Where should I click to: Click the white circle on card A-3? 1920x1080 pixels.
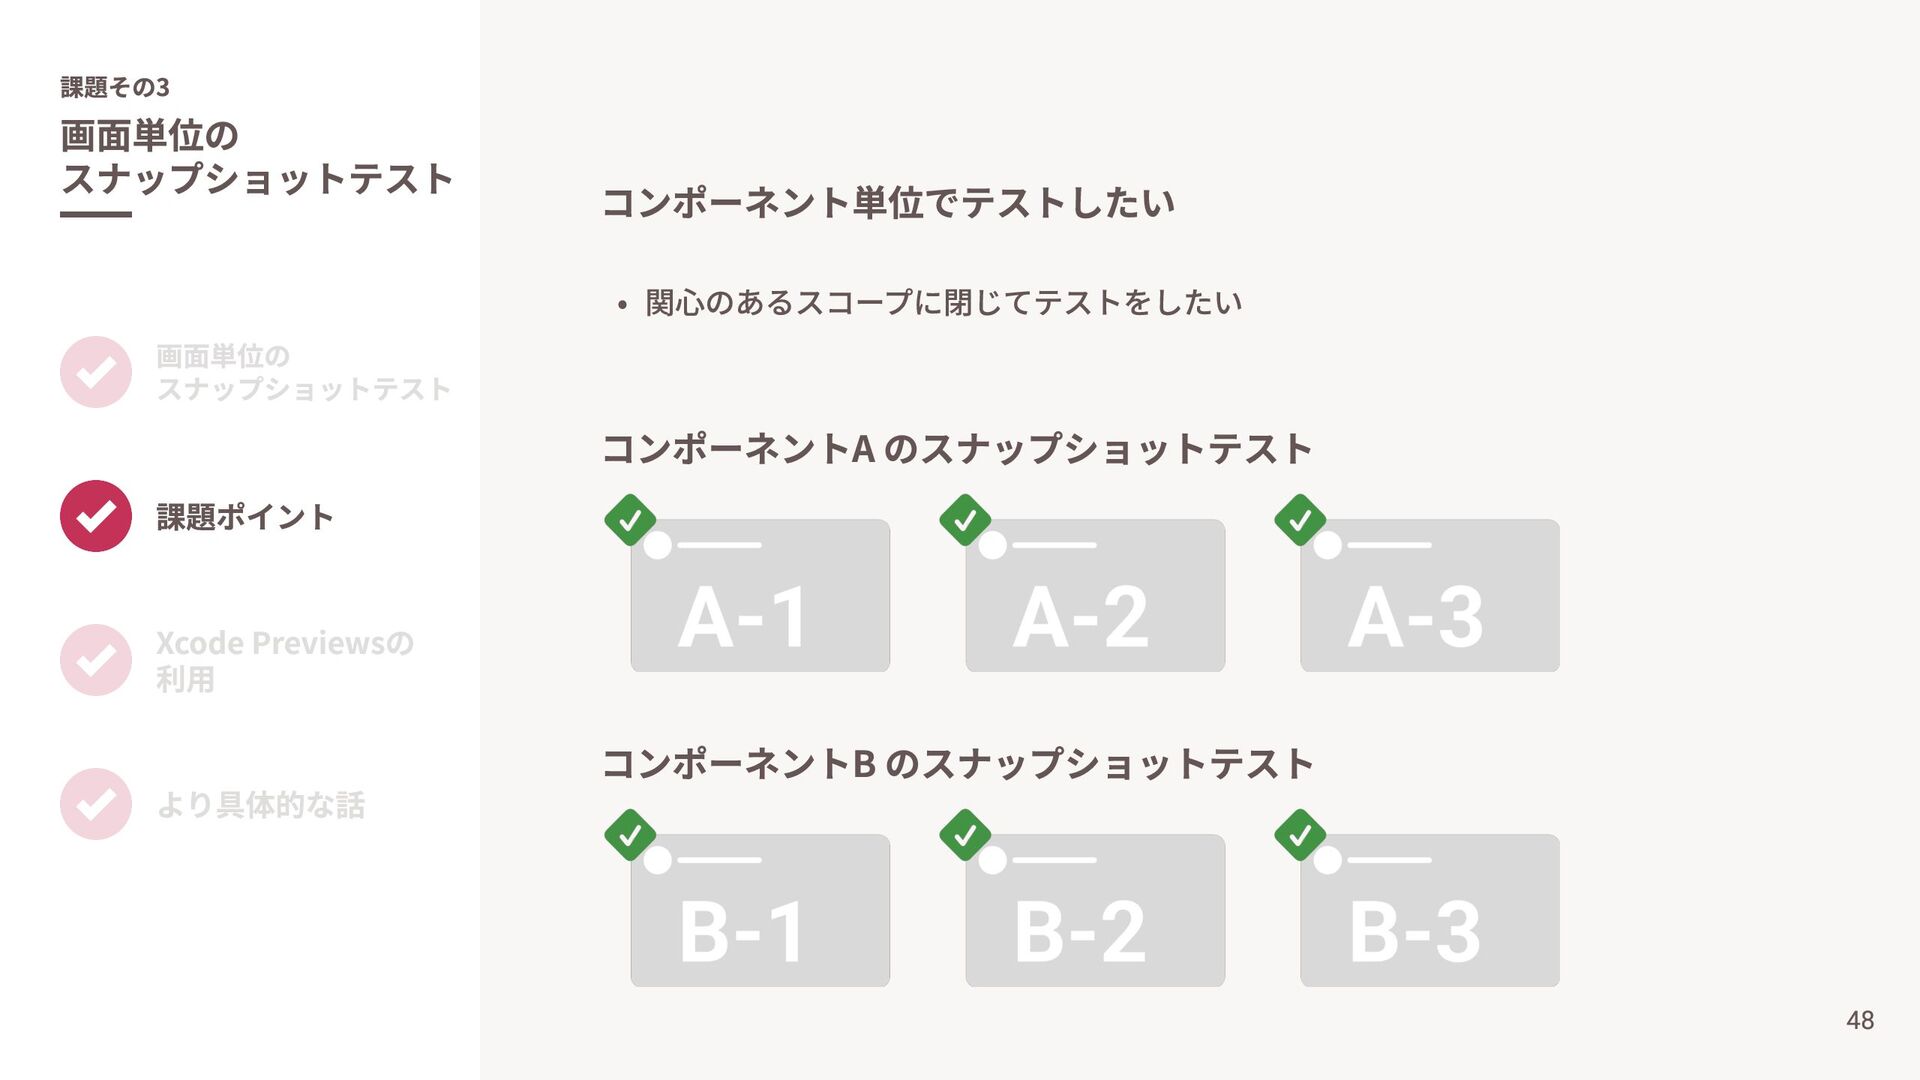click(x=1328, y=545)
